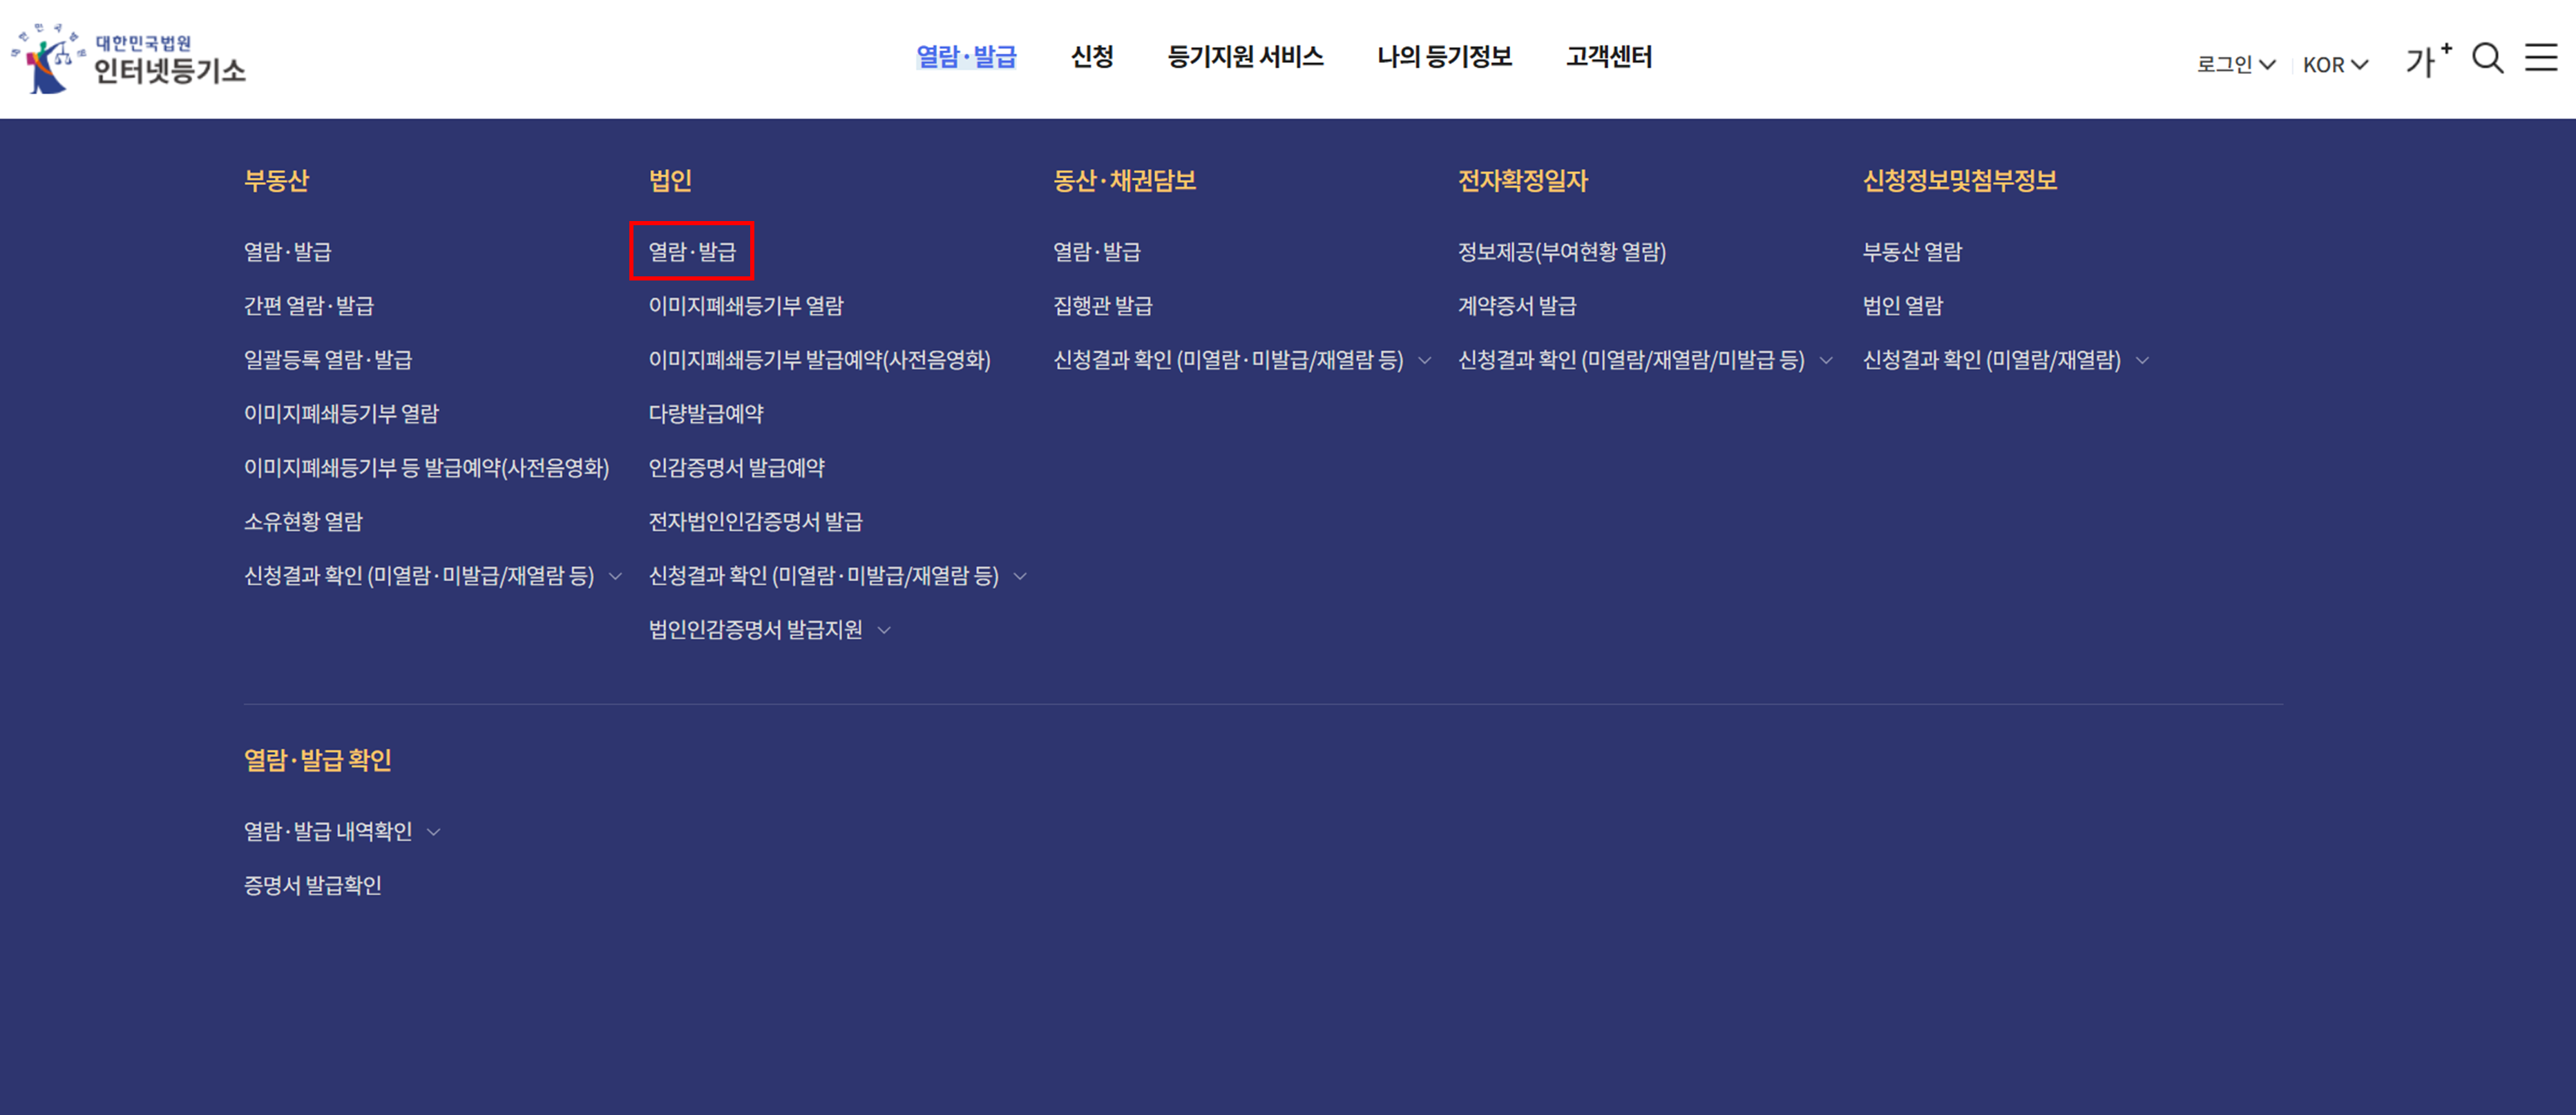Screen dimensions: 2576x1115
Task: Select 집행관 발급 under 동산·채권담보
Action: coord(1102,305)
